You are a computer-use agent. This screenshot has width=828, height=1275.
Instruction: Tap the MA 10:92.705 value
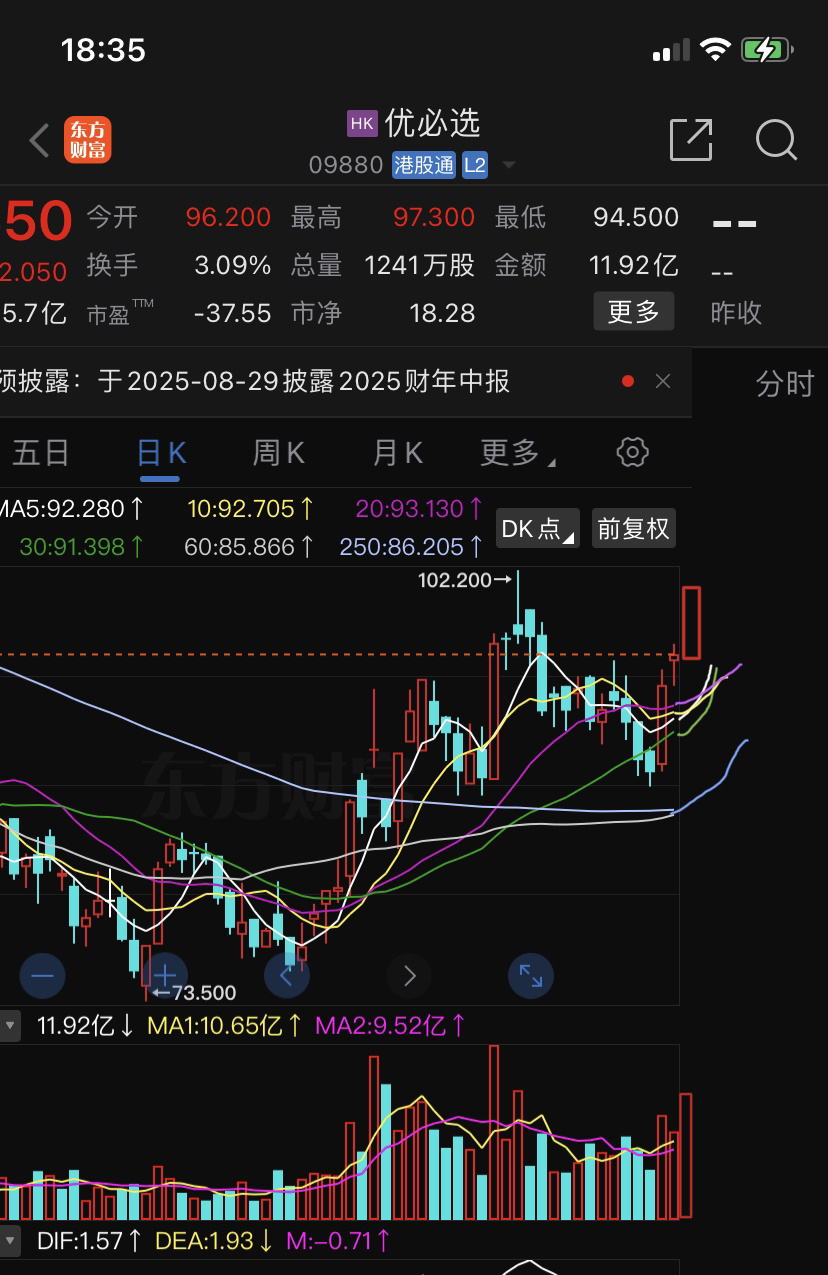[x=251, y=509]
